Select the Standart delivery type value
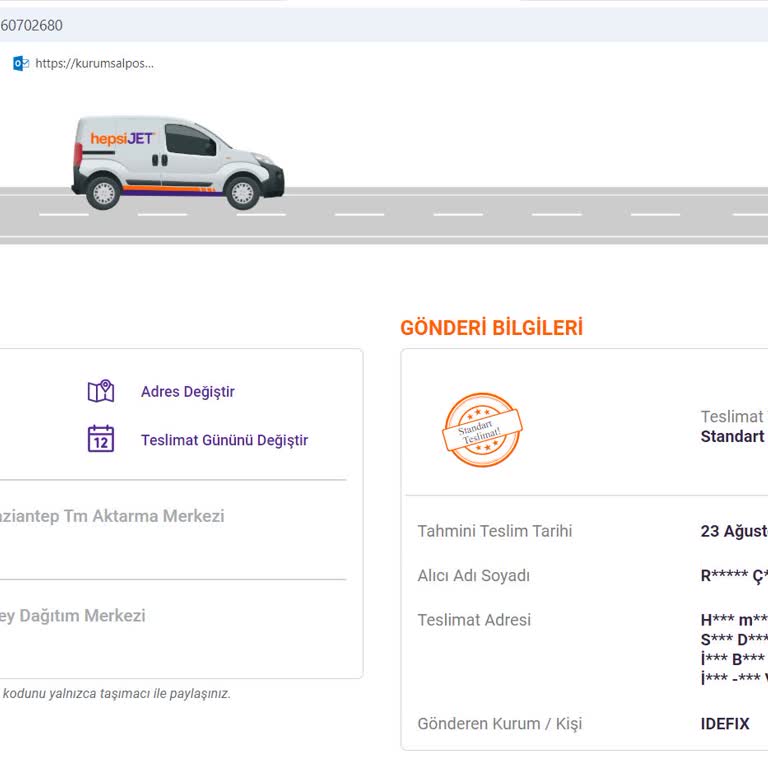This screenshot has height=768, width=768. (x=733, y=436)
